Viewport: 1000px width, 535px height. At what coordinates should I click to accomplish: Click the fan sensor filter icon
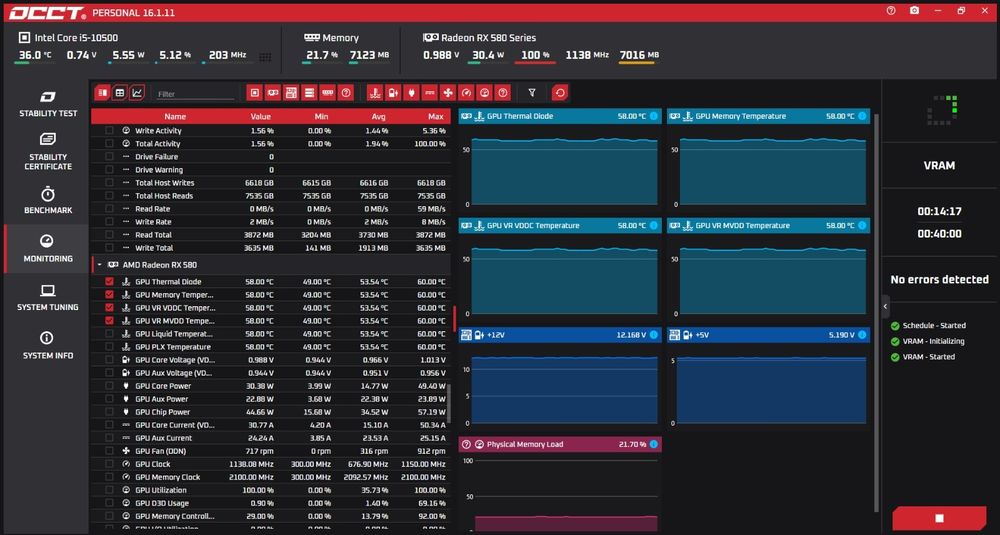tap(448, 93)
